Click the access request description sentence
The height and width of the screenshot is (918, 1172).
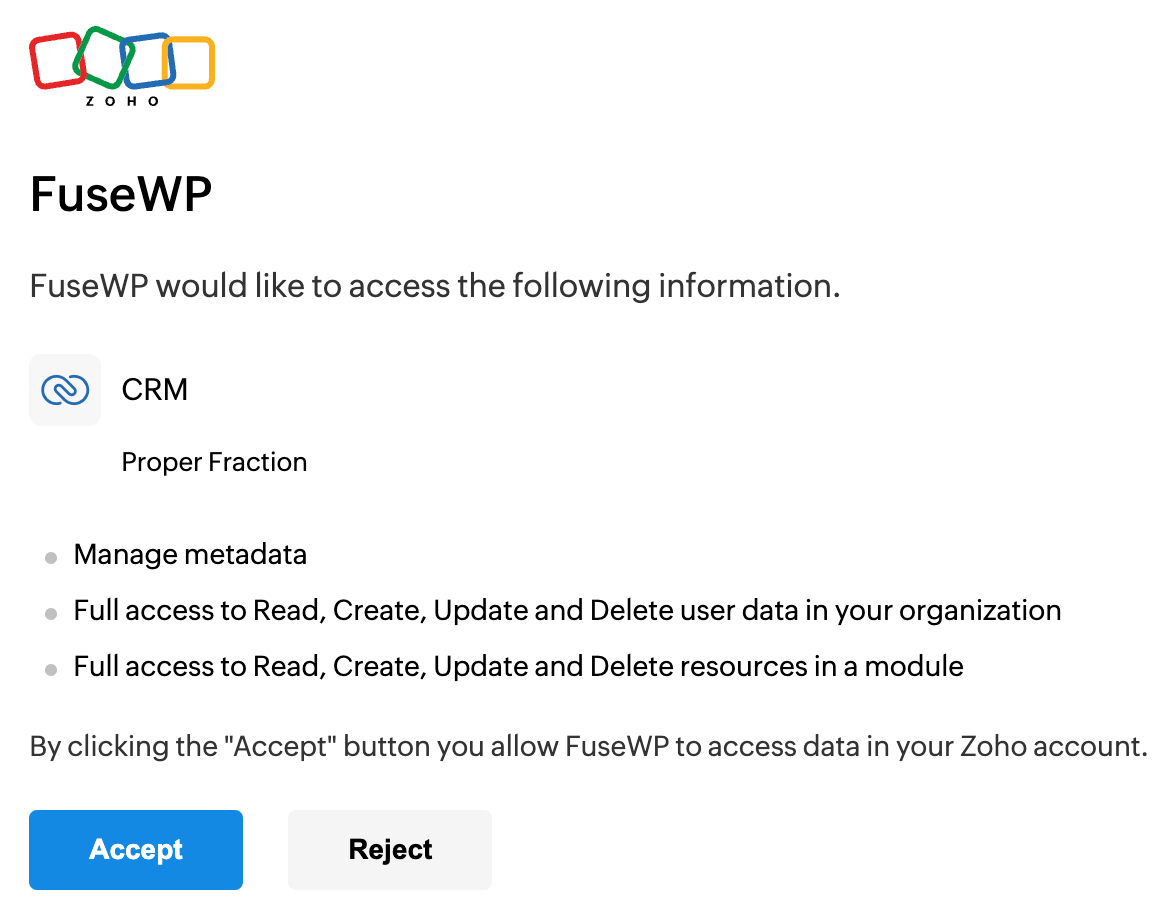(x=434, y=286)
